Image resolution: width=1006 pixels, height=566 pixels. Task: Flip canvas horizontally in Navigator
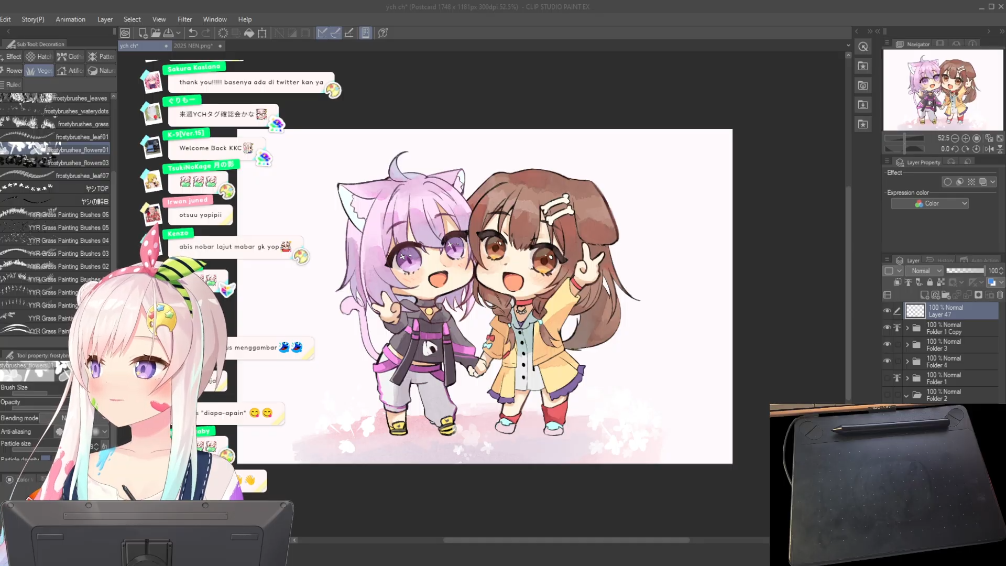pyautogui.click(x=989, y=149)
